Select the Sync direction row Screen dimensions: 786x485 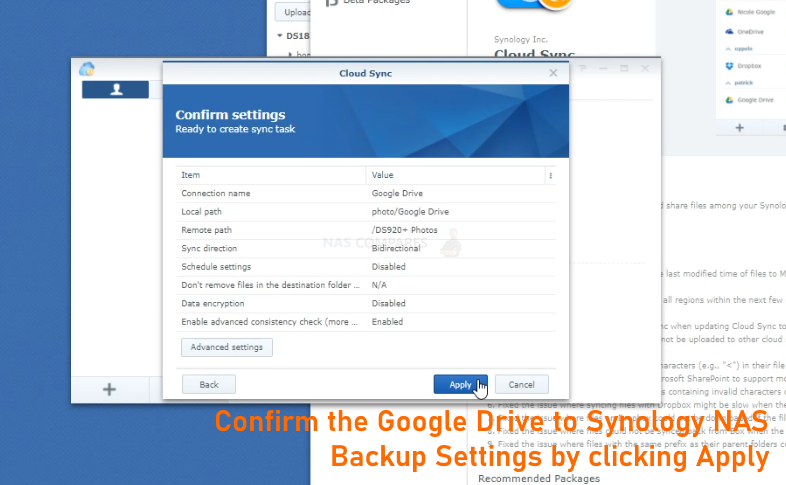point(366,249)
